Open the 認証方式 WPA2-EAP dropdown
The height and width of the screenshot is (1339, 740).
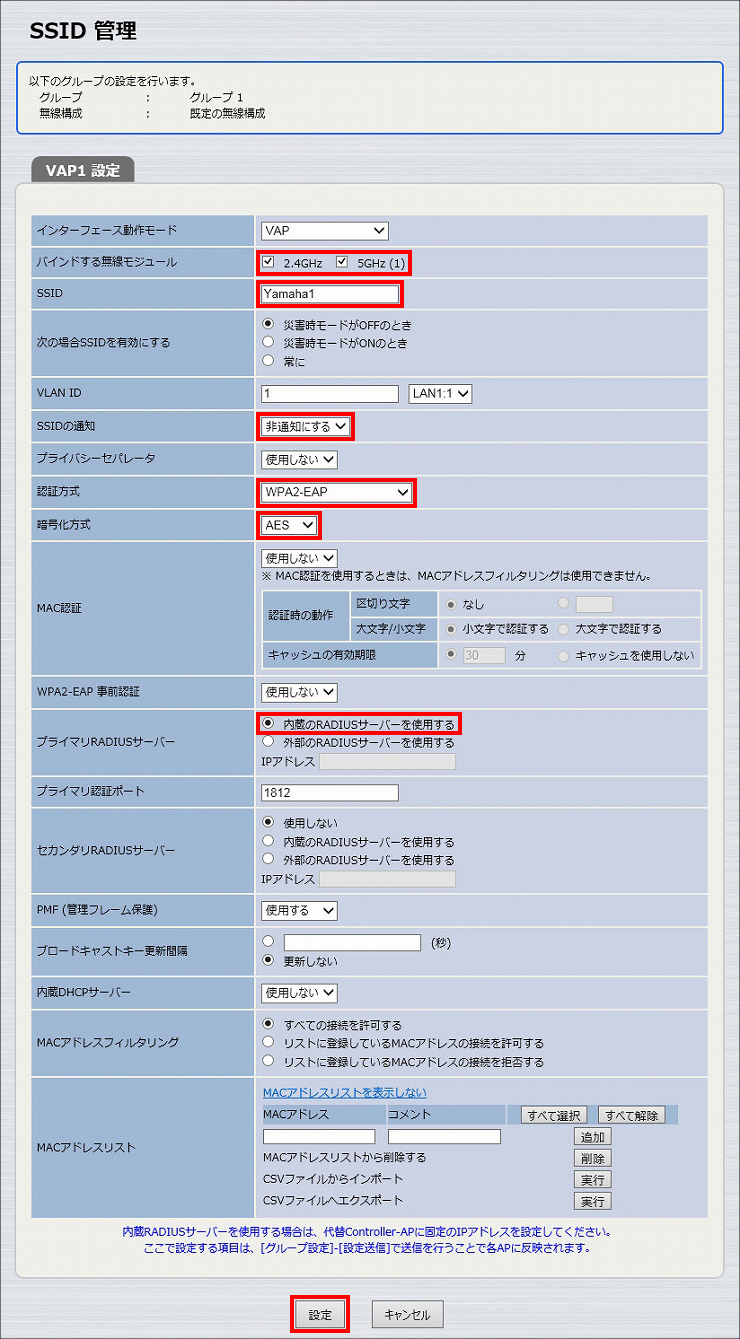coord(336,492)
